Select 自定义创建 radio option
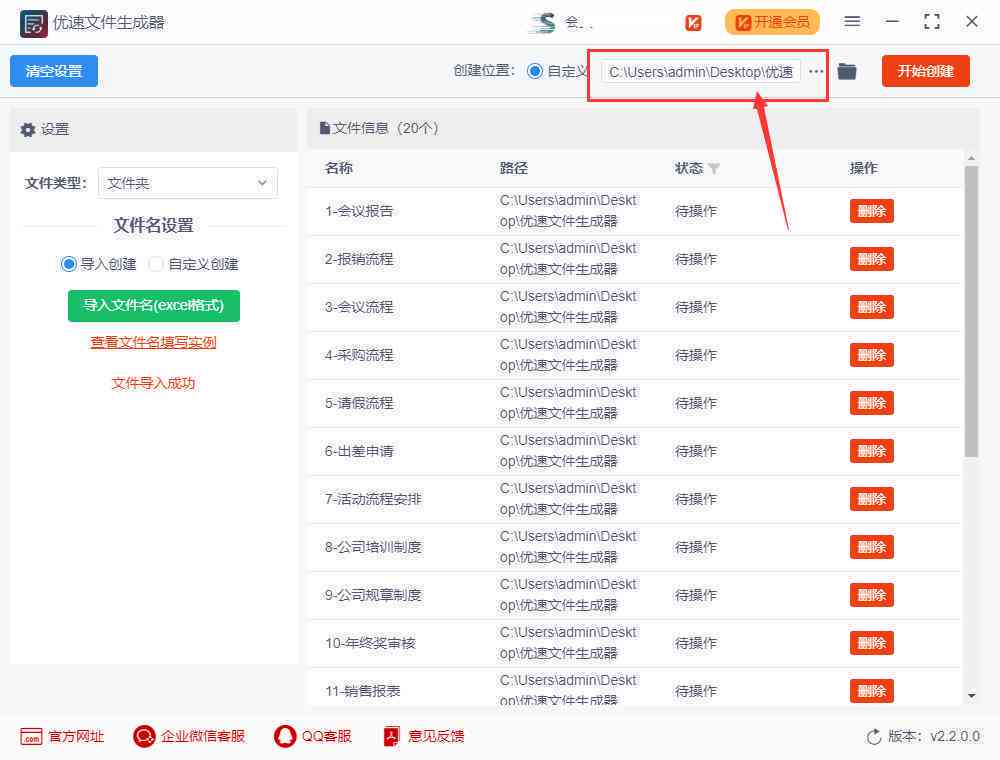 coord(156,264)
